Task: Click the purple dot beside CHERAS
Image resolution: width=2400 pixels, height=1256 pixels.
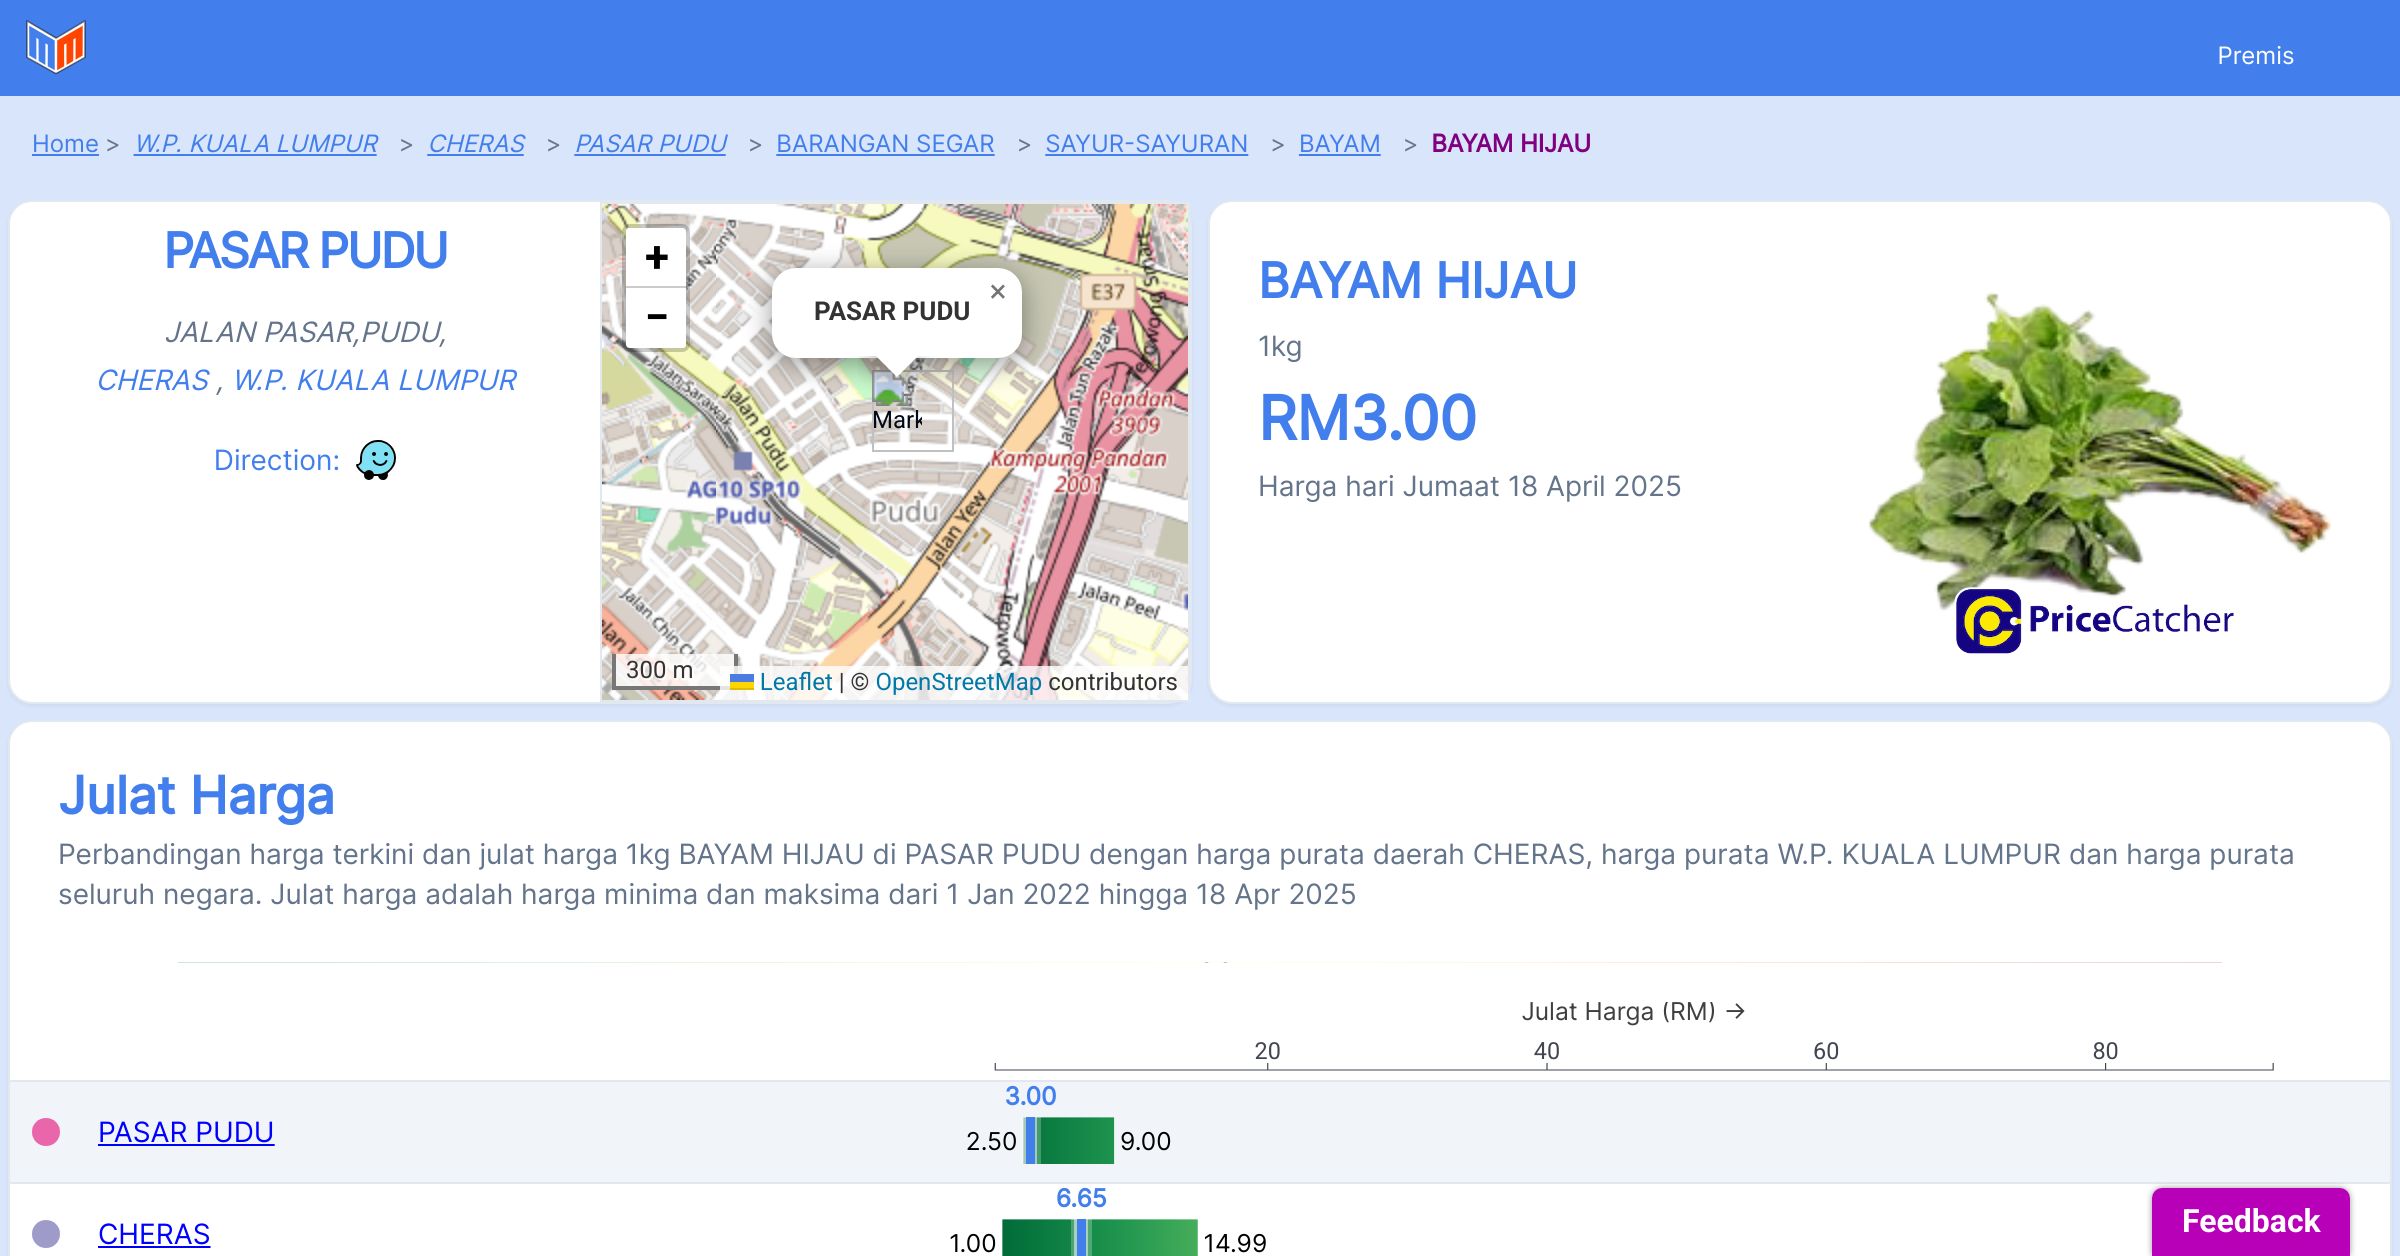Action: [46, 1234]
